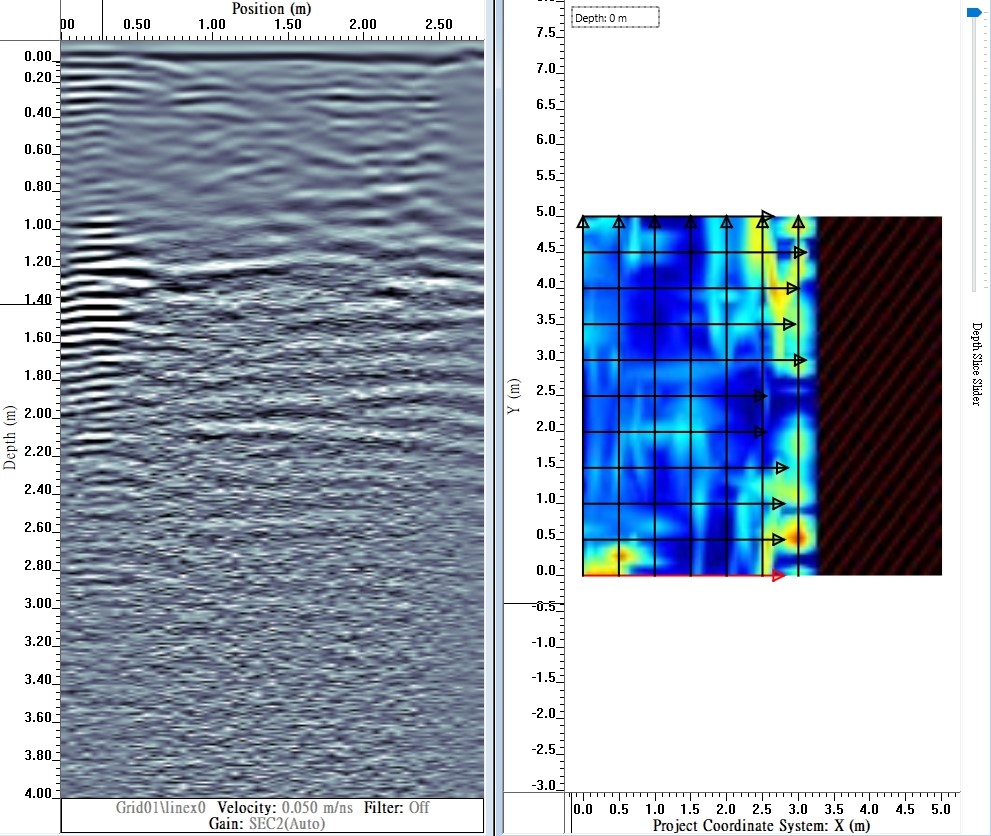Click the red hot spot near X=3.0

(x=797, y=537)
